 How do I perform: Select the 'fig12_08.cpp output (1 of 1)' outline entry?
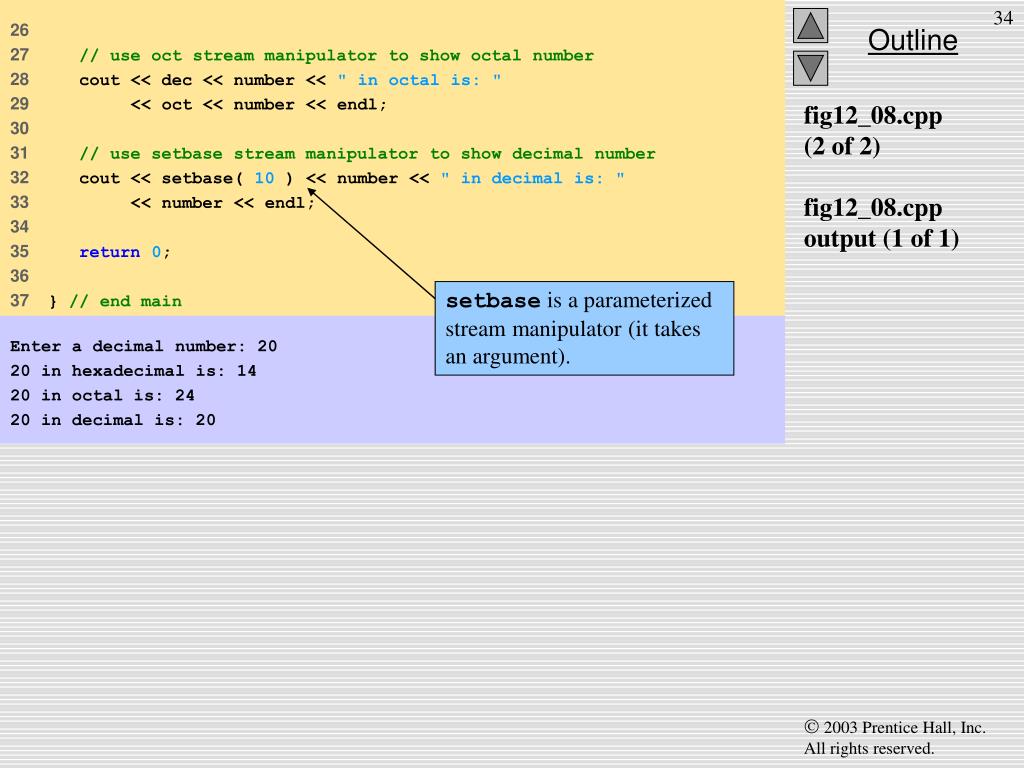pos(881,223)
